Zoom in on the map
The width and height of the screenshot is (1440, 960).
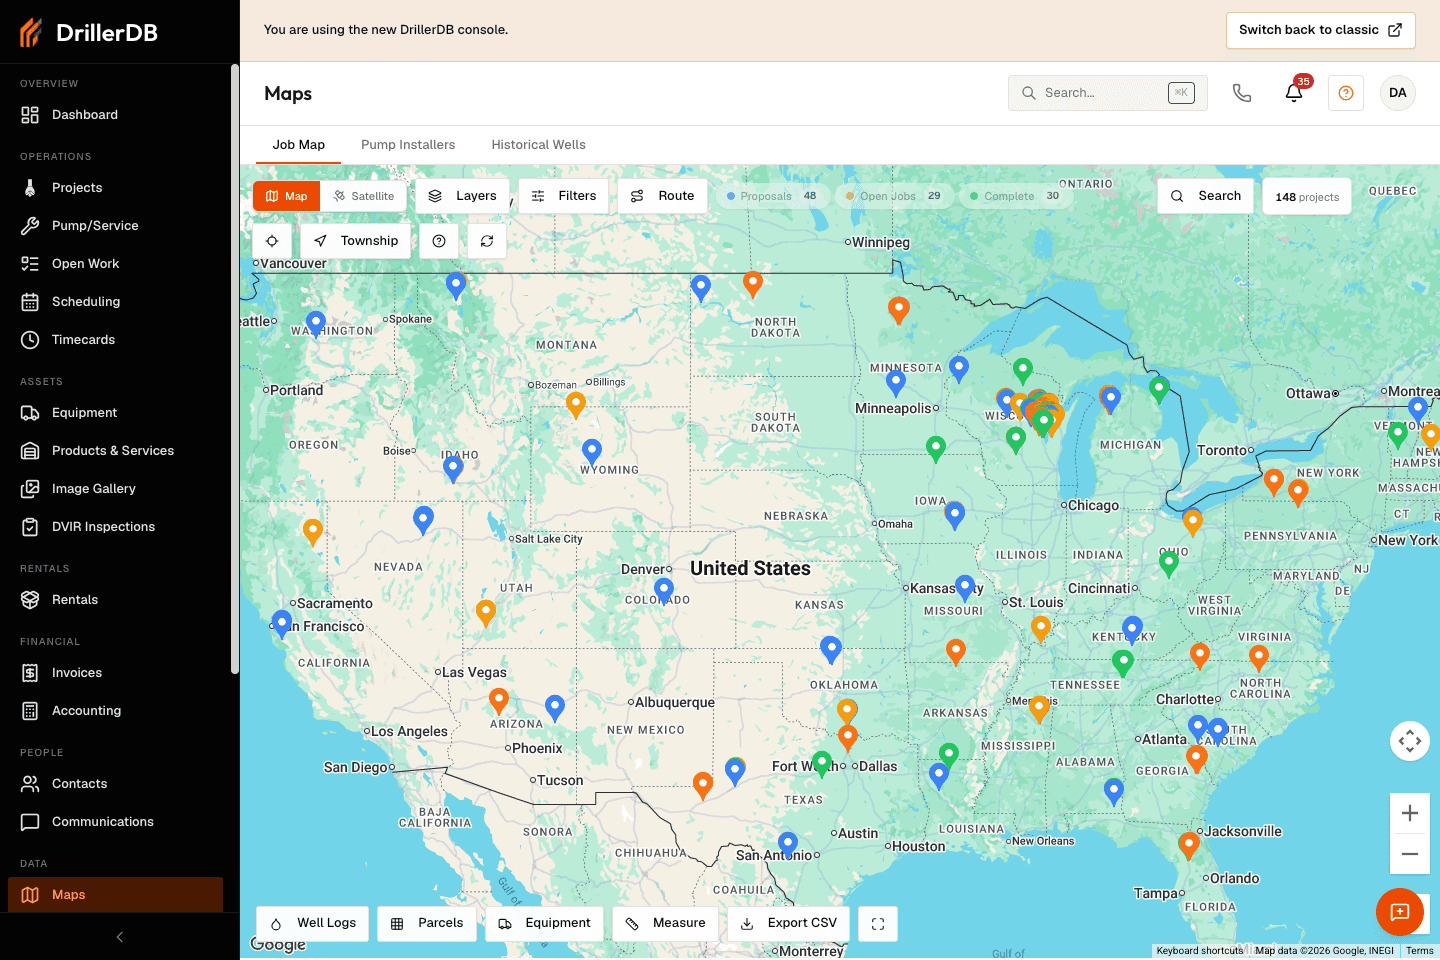pos(1410,813)
